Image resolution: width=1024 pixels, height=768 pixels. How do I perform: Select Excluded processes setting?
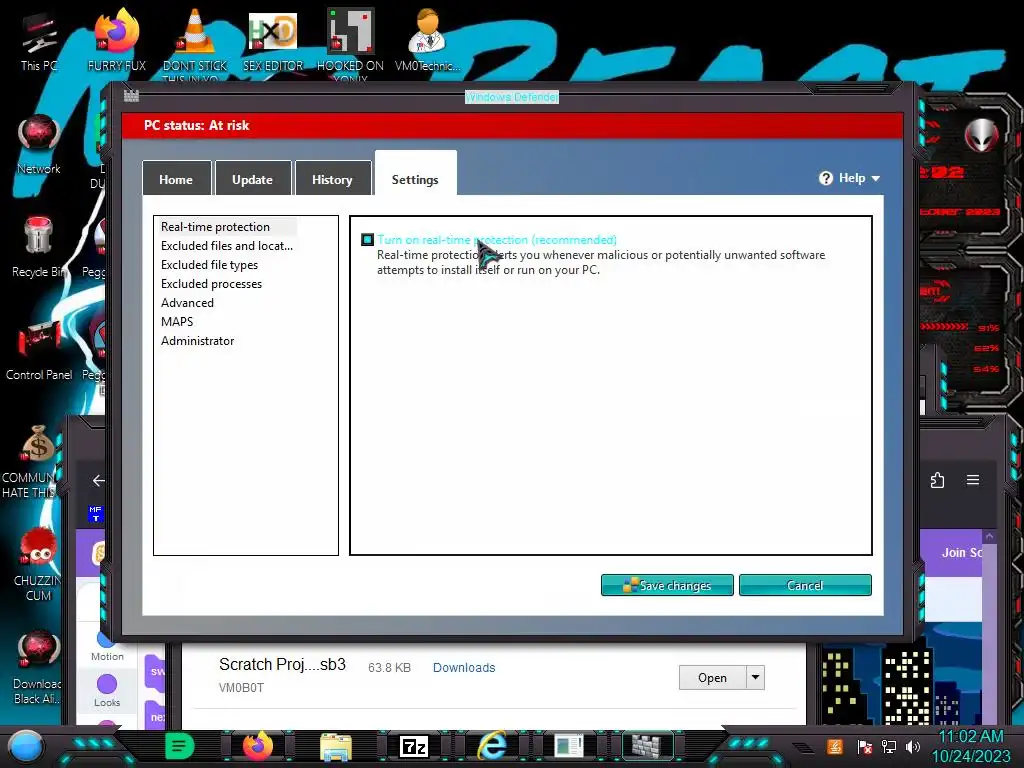[x=212, y=283]
